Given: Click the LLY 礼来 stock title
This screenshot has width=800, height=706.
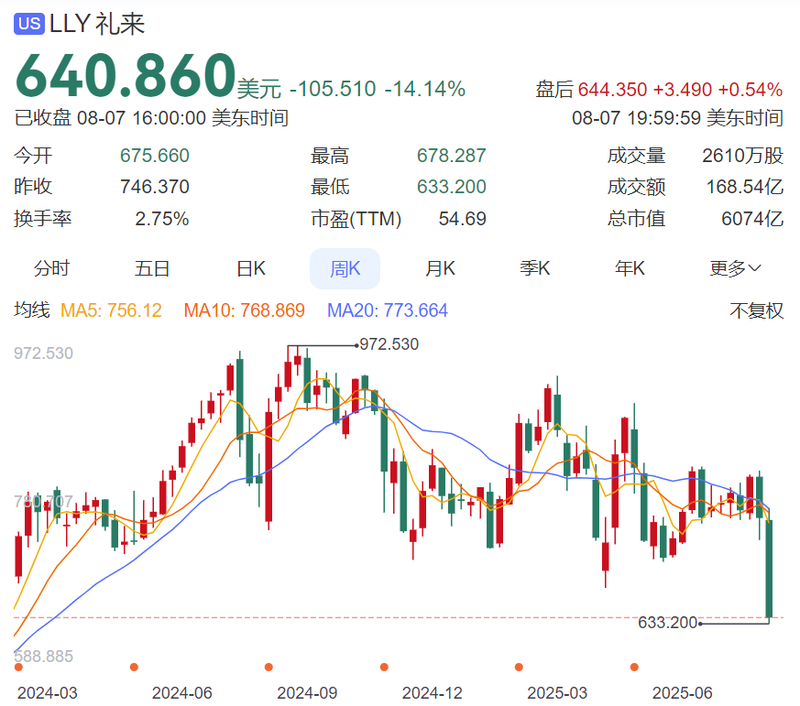Looking at the screenshot, I should coord(97,24).
